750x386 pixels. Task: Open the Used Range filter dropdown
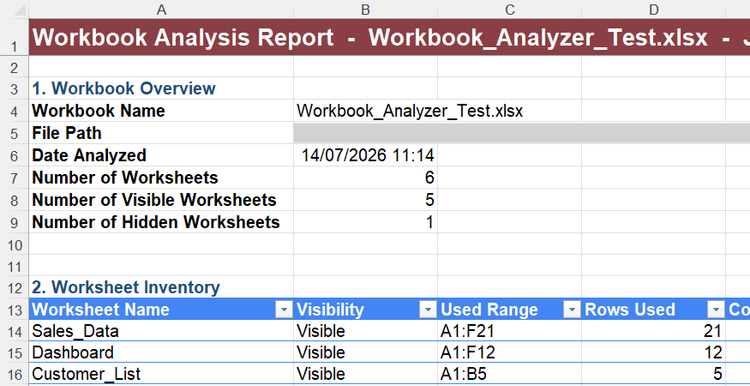tap(572, 310)
